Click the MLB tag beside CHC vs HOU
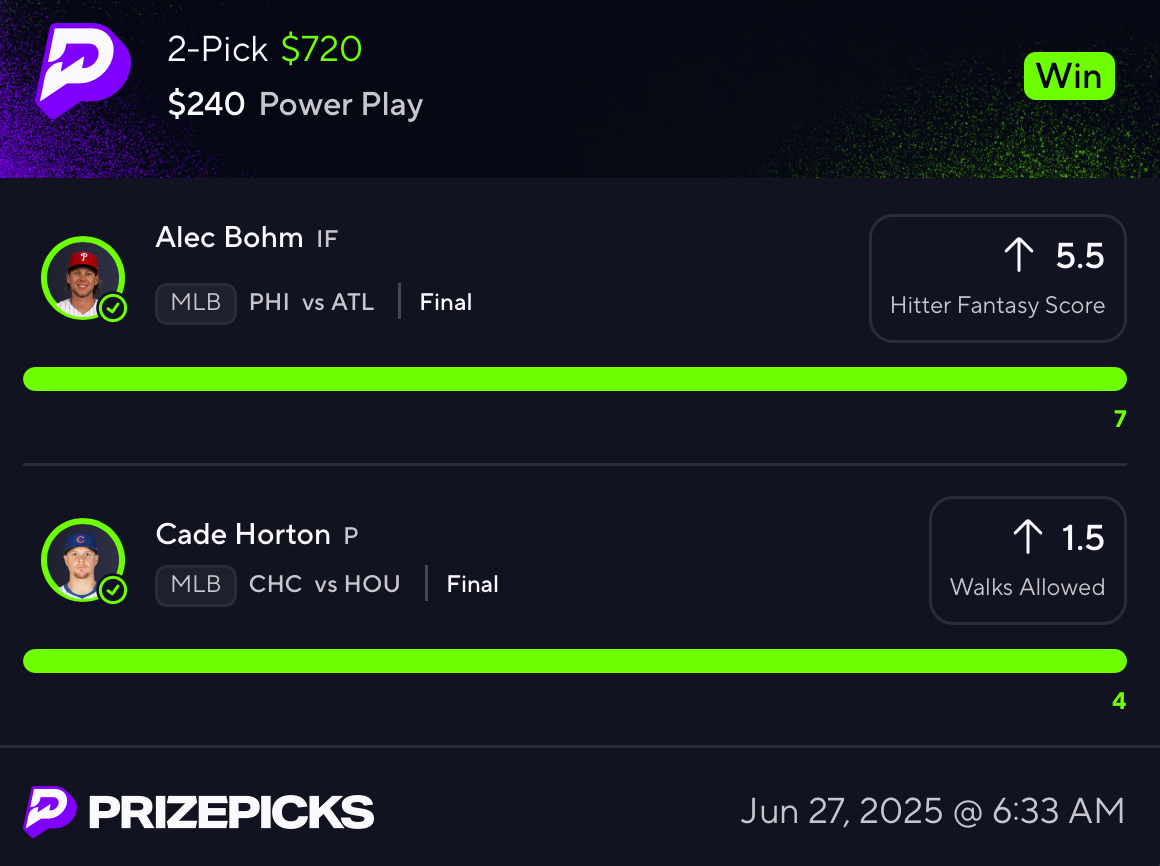1160x866 pixels. pyautogui.click(x=196, y=584)
